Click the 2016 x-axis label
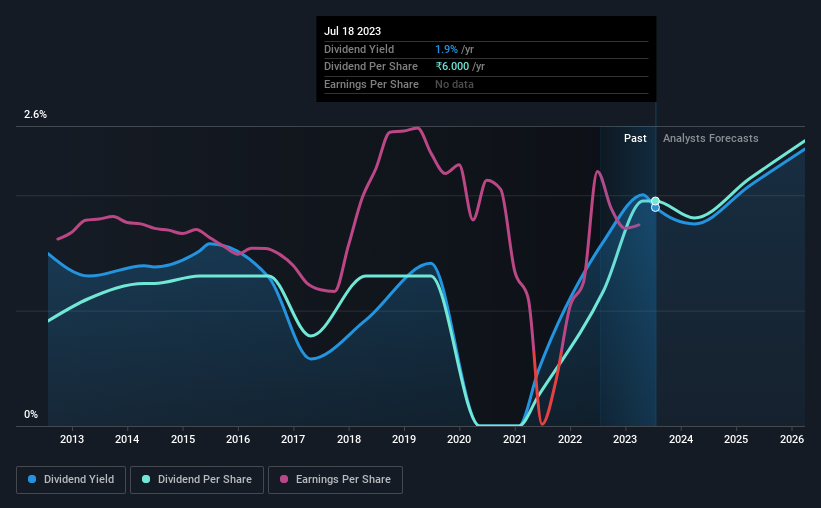The height and width of the screenshot is (508, 821). 238,439
